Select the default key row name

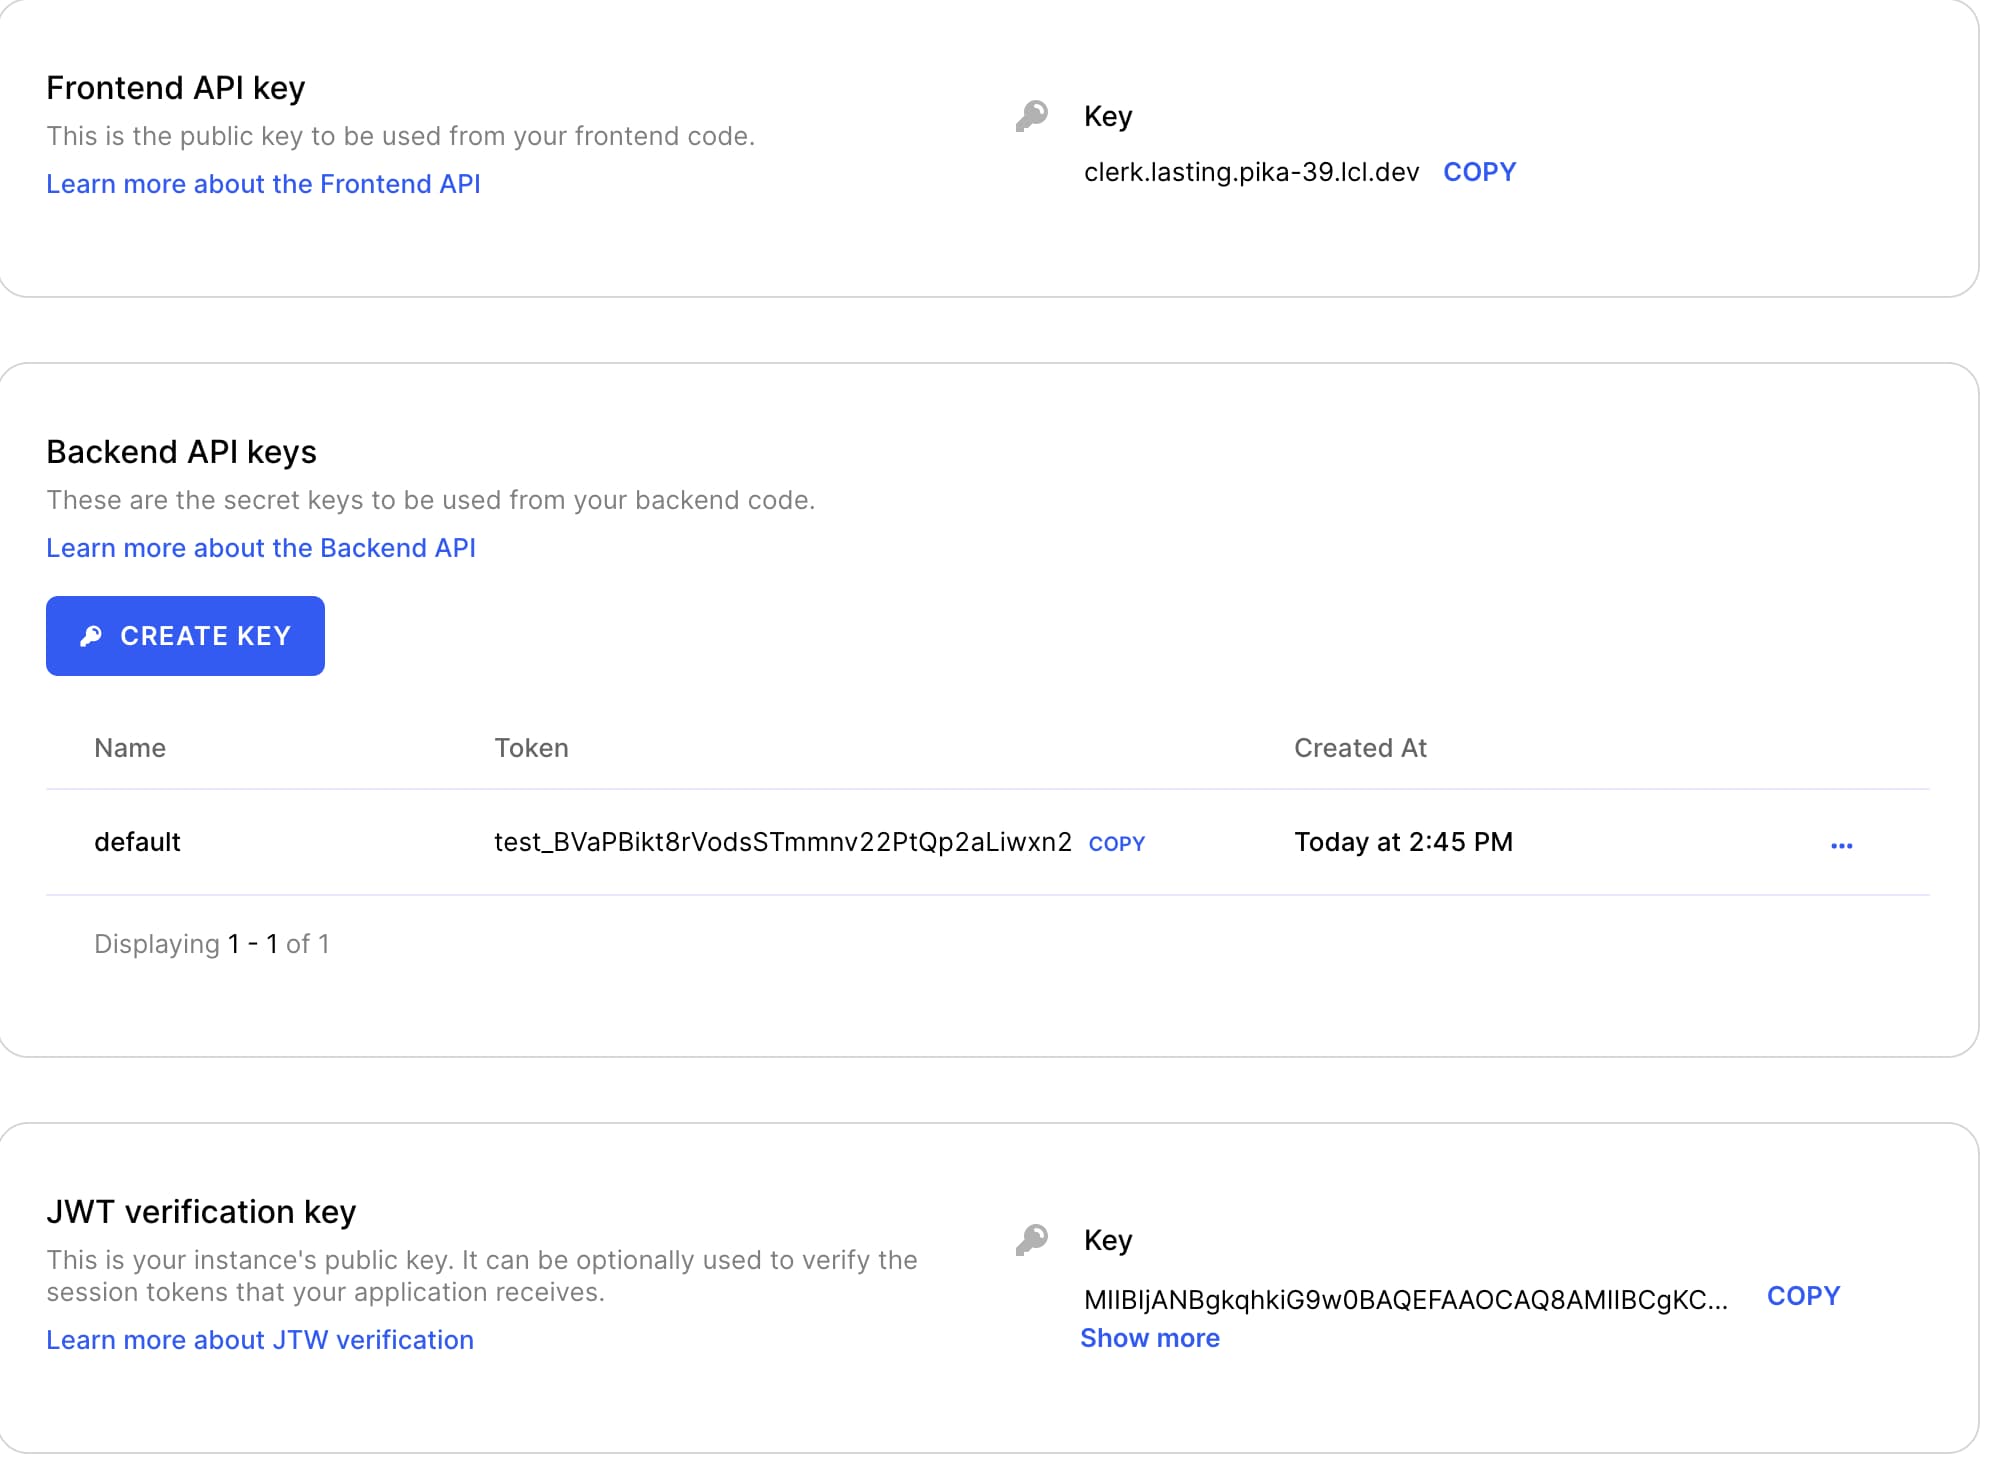(137, 842)
